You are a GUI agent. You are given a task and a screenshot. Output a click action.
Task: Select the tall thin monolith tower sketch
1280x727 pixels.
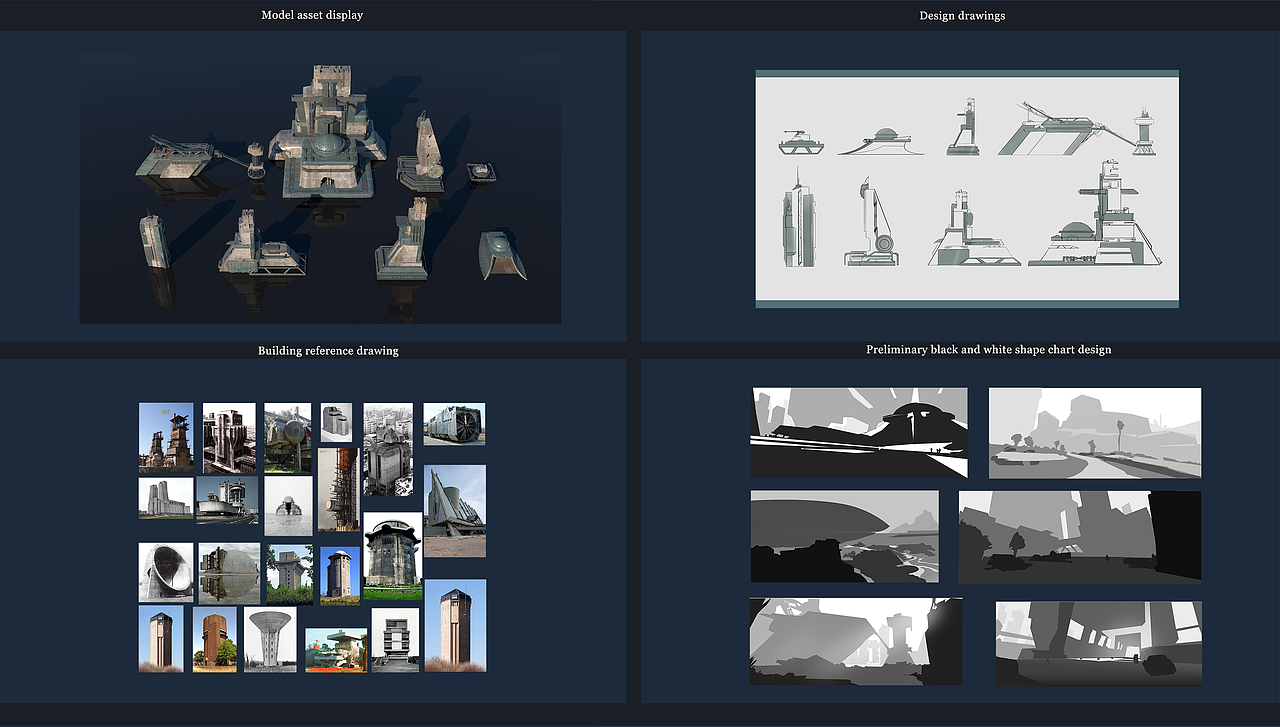pyautogui.click(x=799, y=219)
